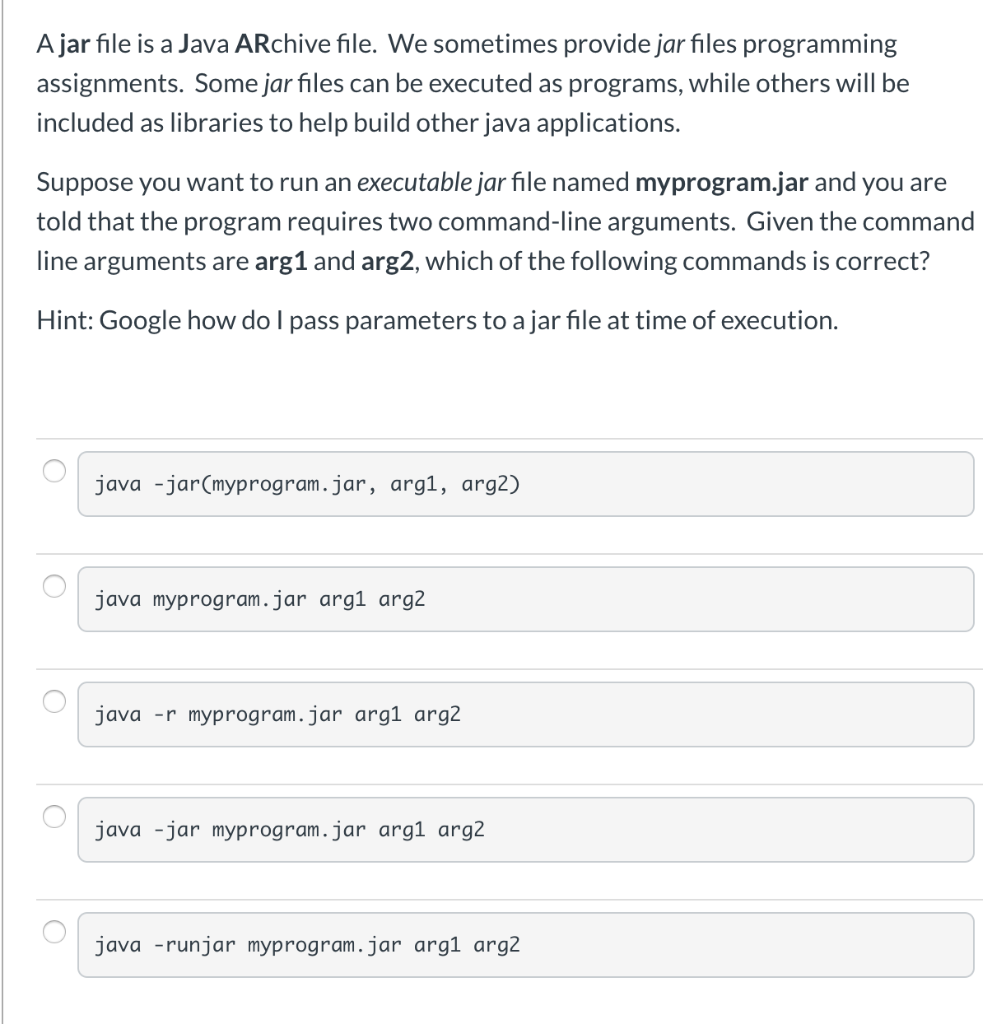Click the last answer option box
The height and width of the screenshot is (1024, 1006).
525,944
